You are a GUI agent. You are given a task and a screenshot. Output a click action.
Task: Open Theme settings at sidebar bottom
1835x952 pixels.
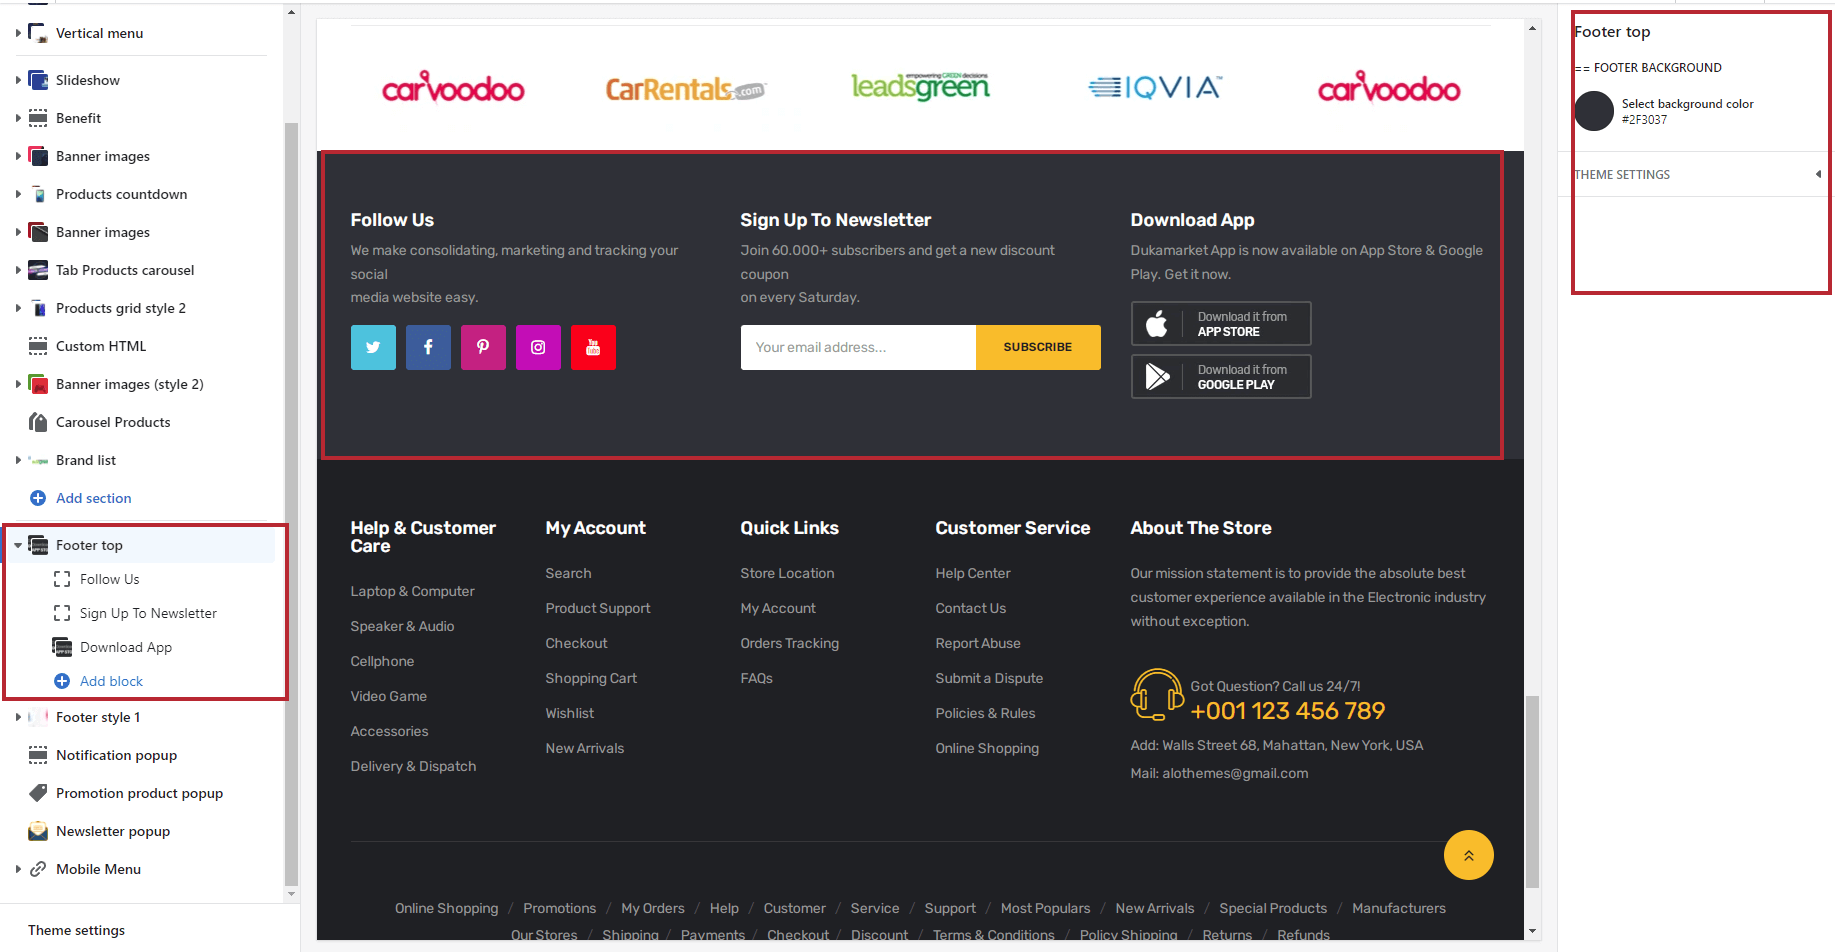click(76, 930)
